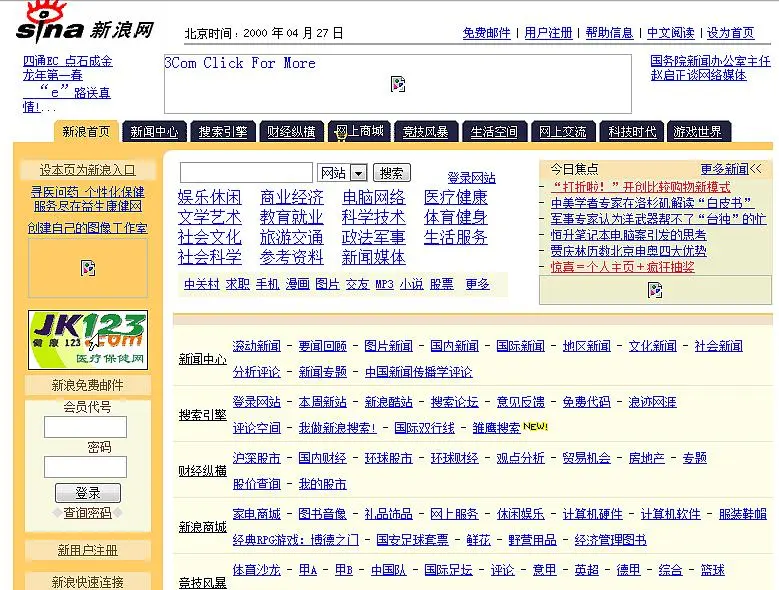The height and width of the screenshot is (590, 779).
Task: Open 创建自己的图像工作室 link
Action: click(87, 228)
